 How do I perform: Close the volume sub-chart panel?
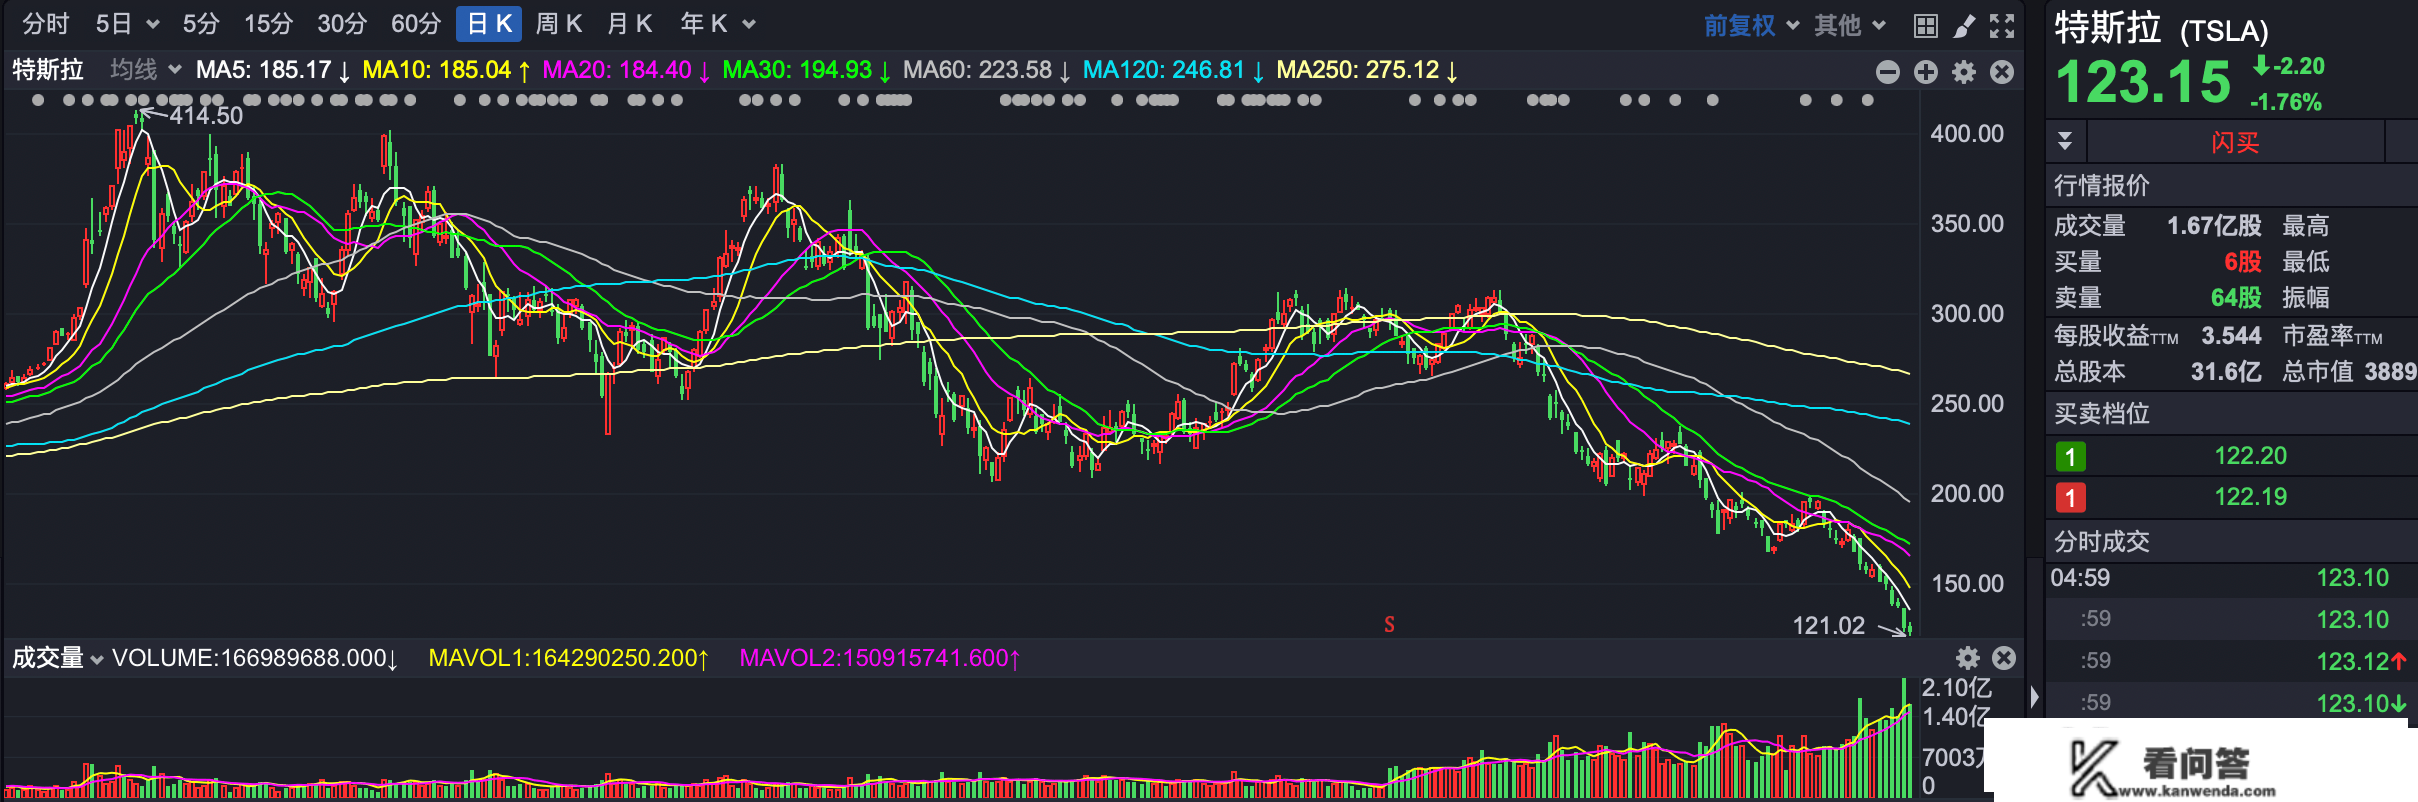coord(2004,658)
